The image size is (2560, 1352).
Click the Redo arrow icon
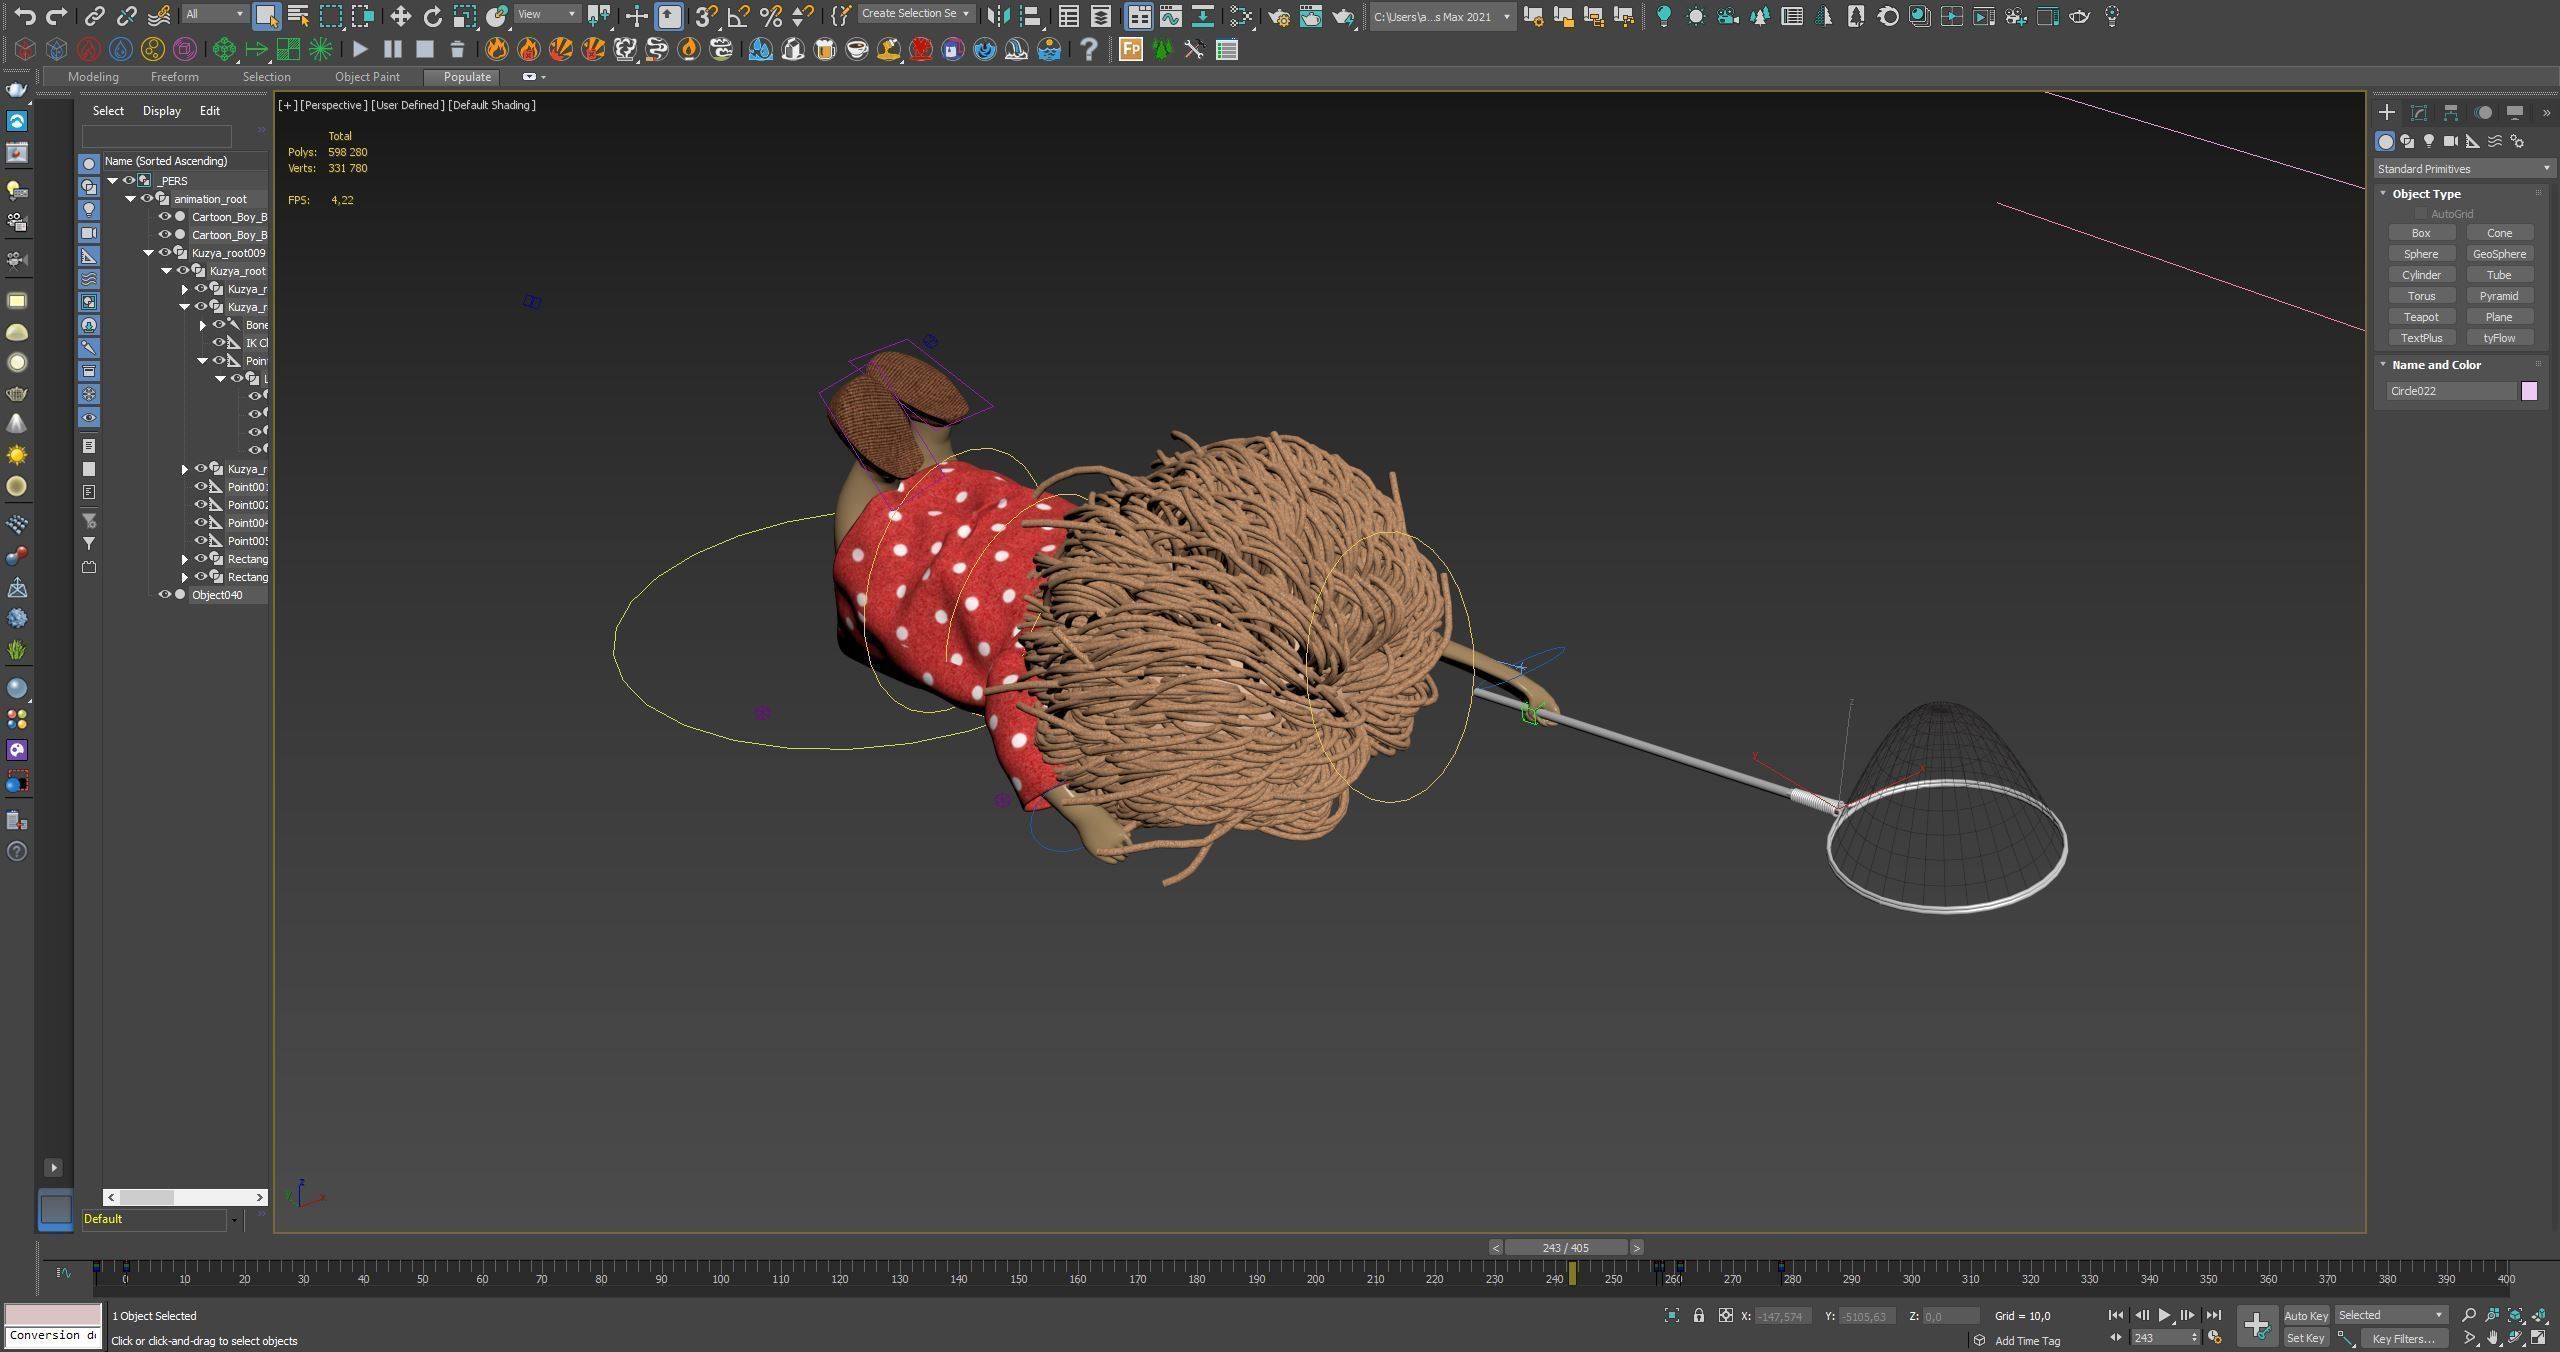[57, 16]
